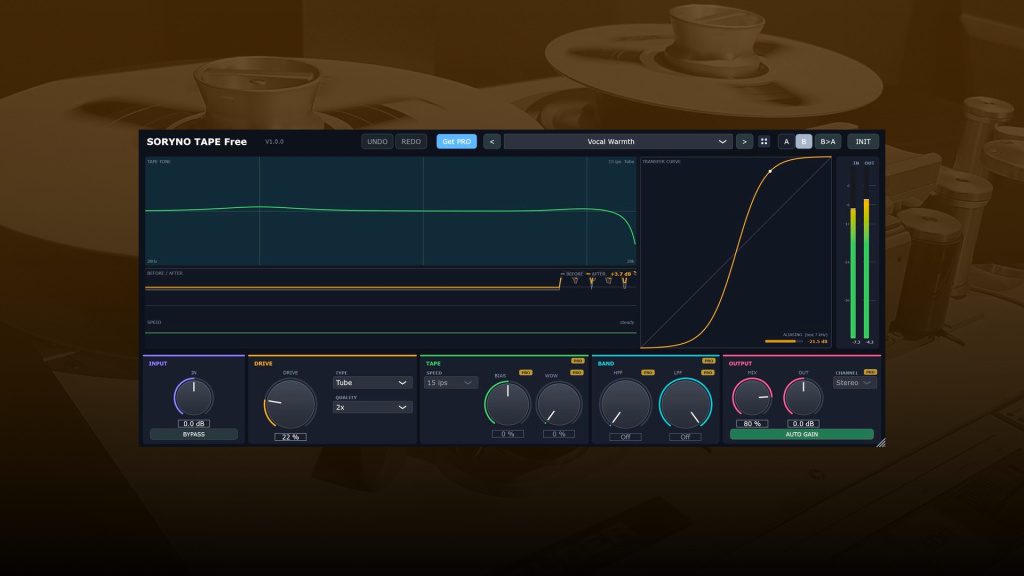Click the +3.7 dB after readout
The image size is (1024, 576).
620,274
